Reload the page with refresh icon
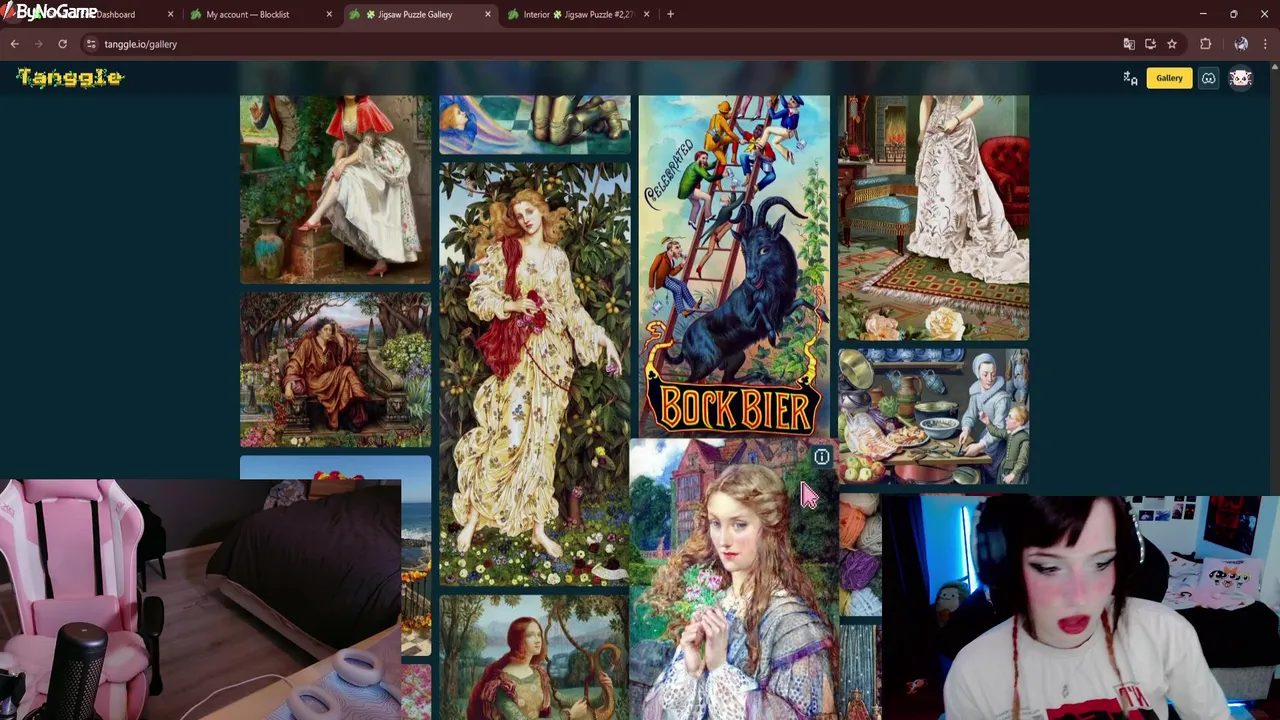Image resolution: width=1280 pixels, height=720 pixels. (62, 44)
